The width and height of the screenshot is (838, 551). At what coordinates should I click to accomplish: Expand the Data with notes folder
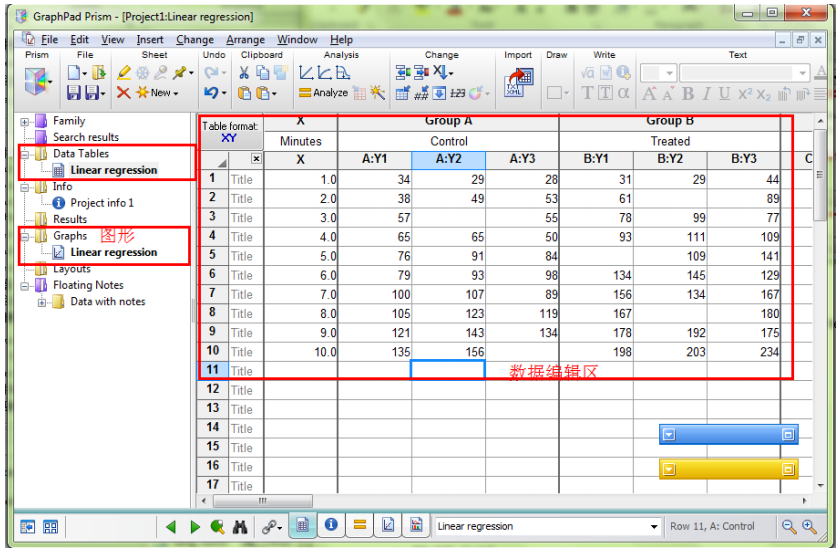click(42, 302)
